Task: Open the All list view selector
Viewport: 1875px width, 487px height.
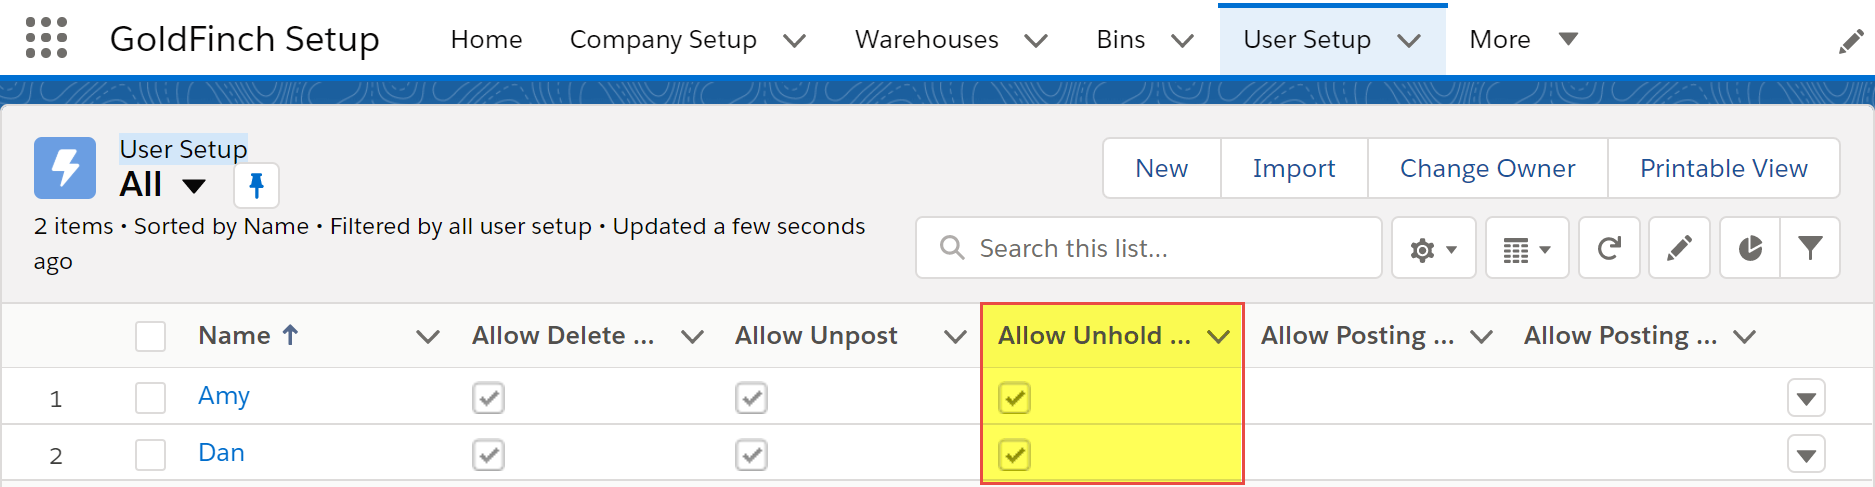Action: tap(194, 186)
